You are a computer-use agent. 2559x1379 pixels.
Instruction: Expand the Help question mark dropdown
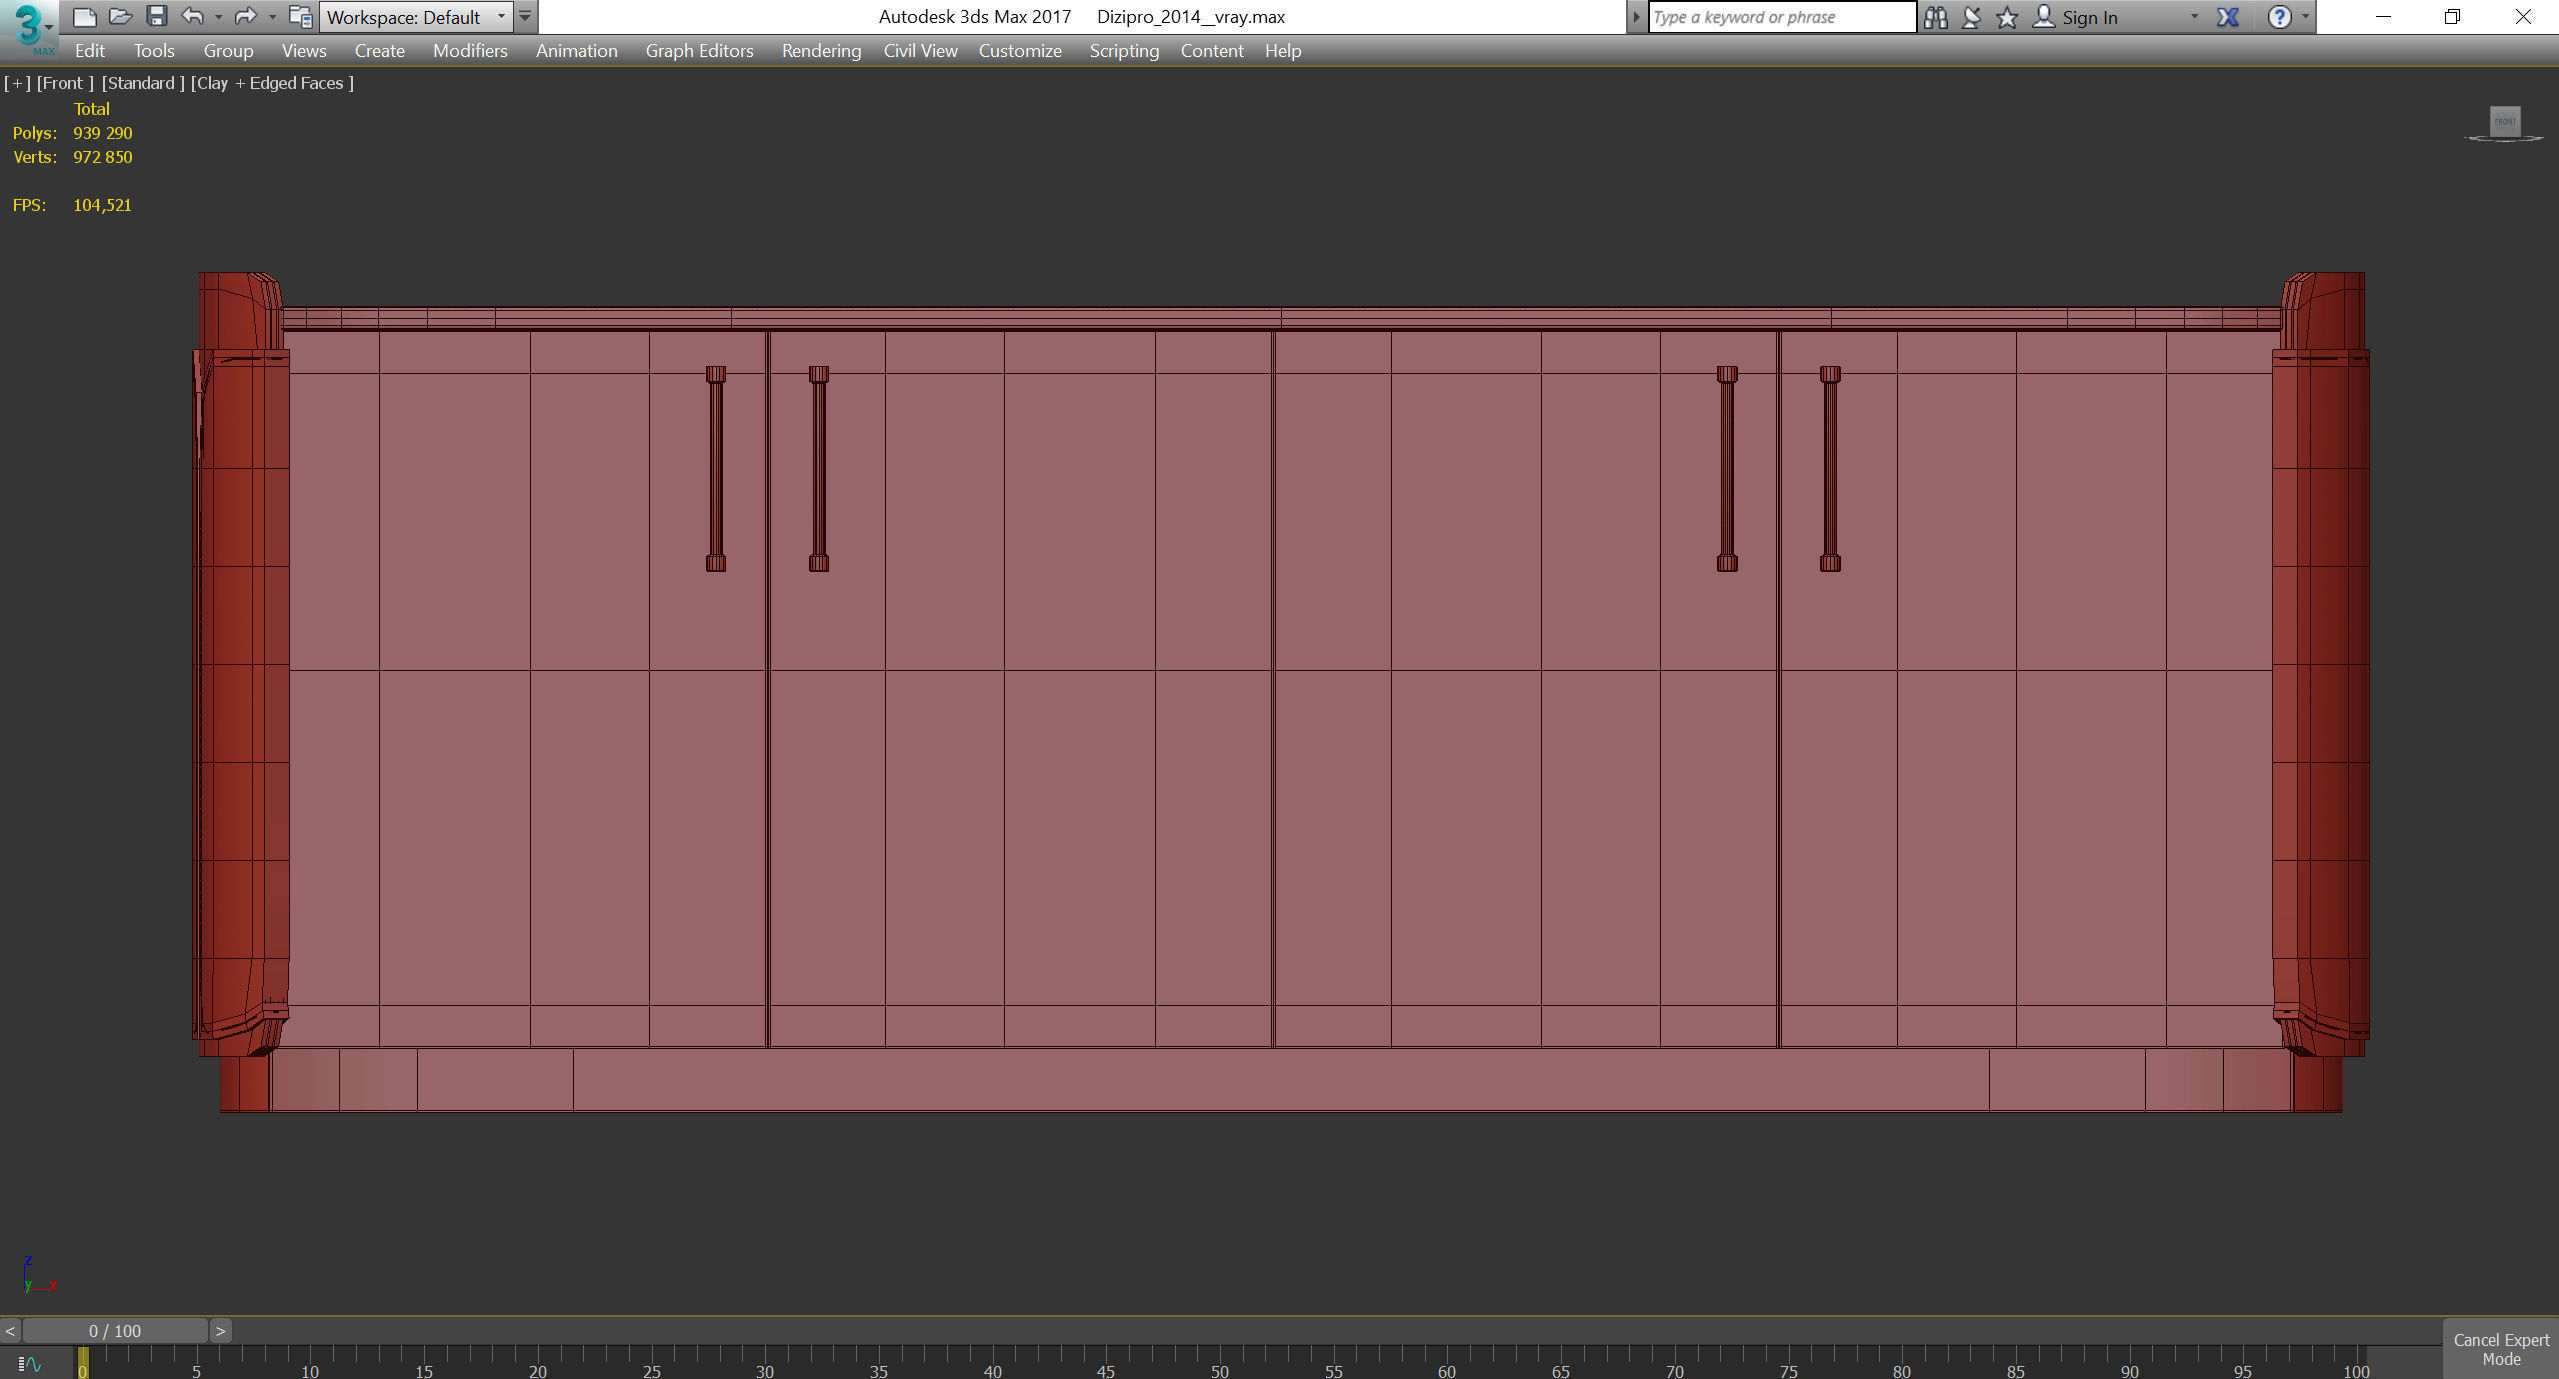(x=2305, y=17)
